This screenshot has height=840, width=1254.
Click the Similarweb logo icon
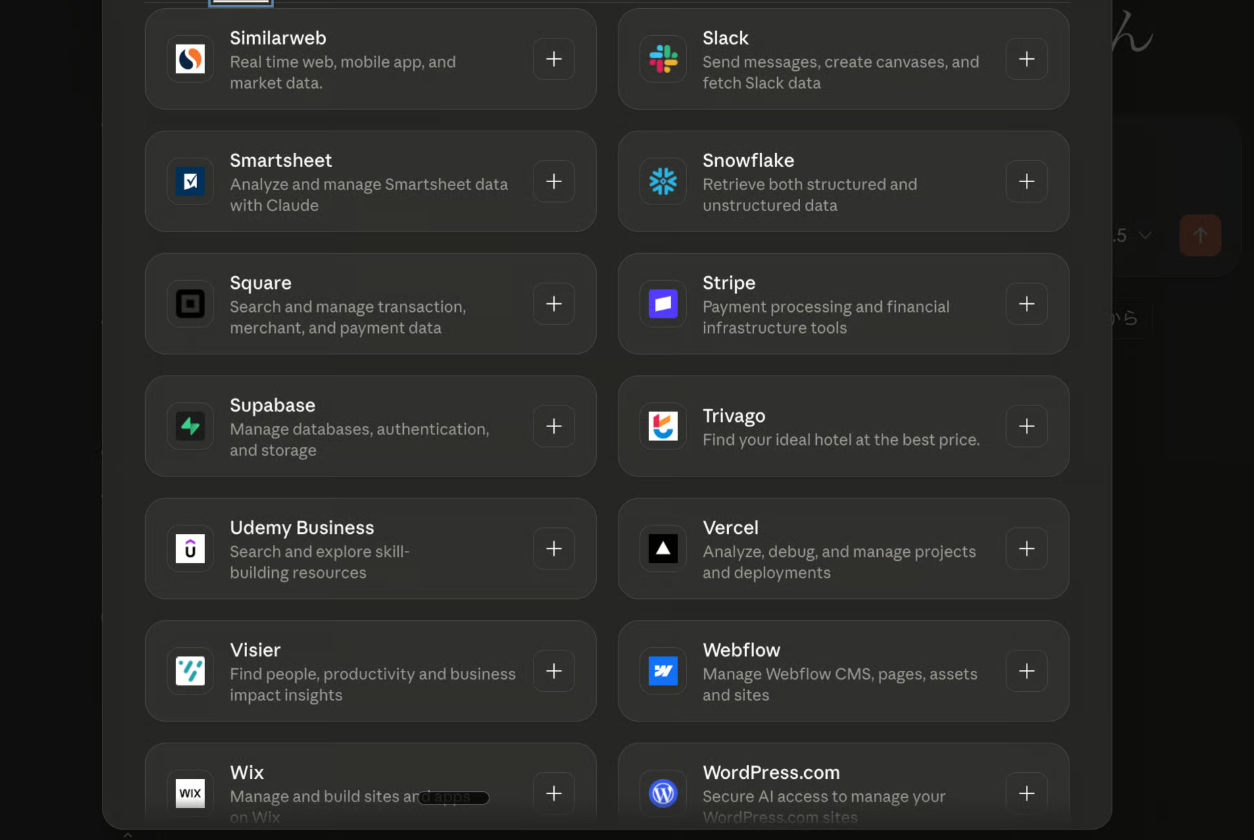[x=190, y=59]
